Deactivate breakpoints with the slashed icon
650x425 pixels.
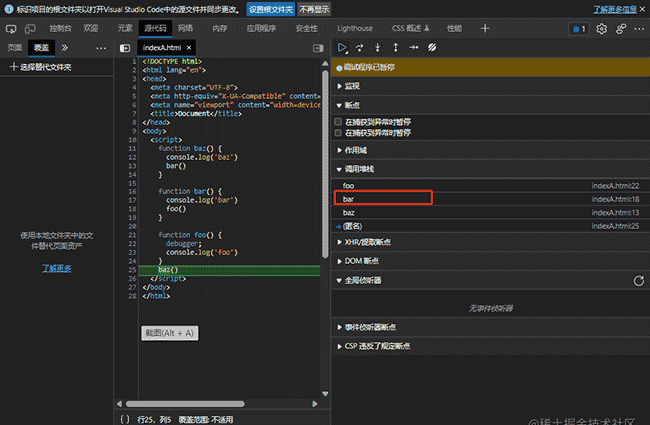(x=432, y=48)
